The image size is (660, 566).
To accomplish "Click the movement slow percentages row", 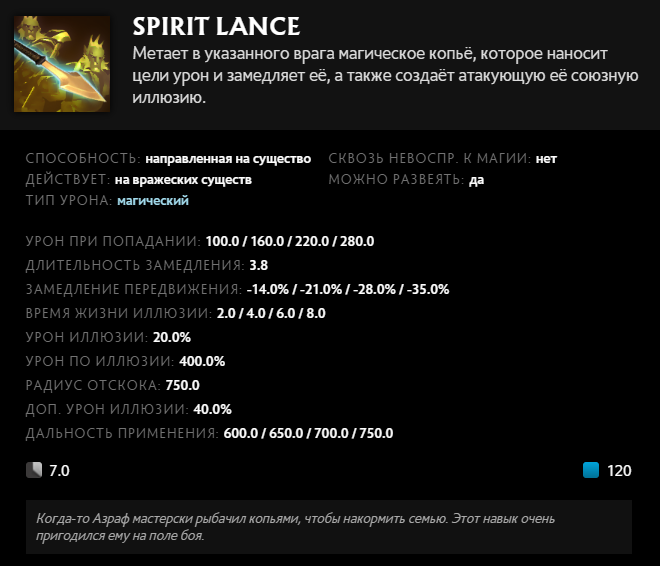I will tap(347, 289).
